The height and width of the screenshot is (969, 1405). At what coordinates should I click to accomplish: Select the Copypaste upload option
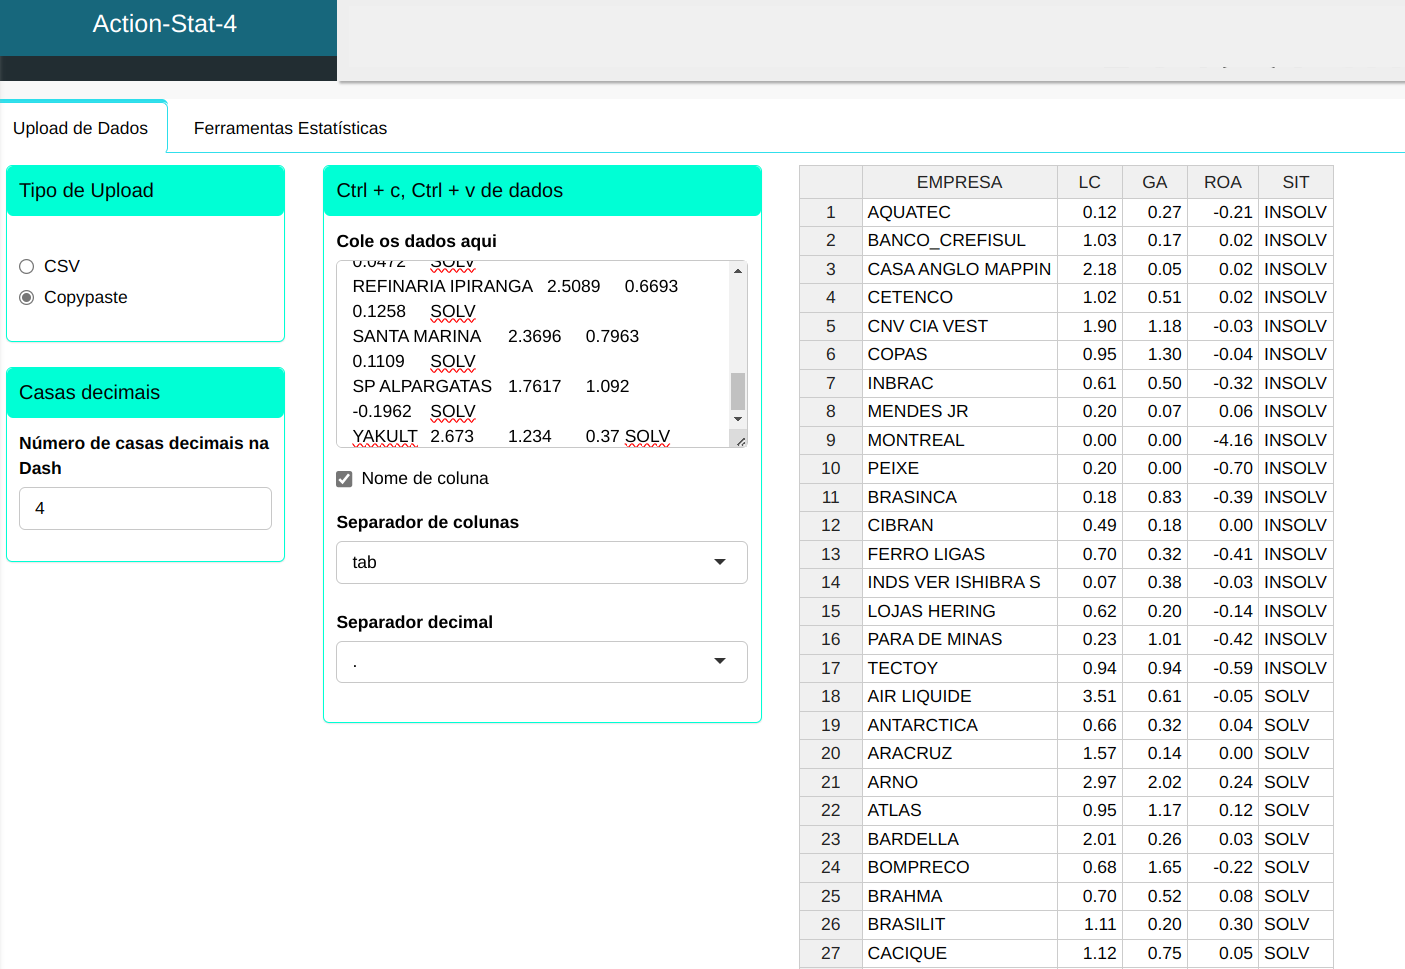(x=27, y=297)
